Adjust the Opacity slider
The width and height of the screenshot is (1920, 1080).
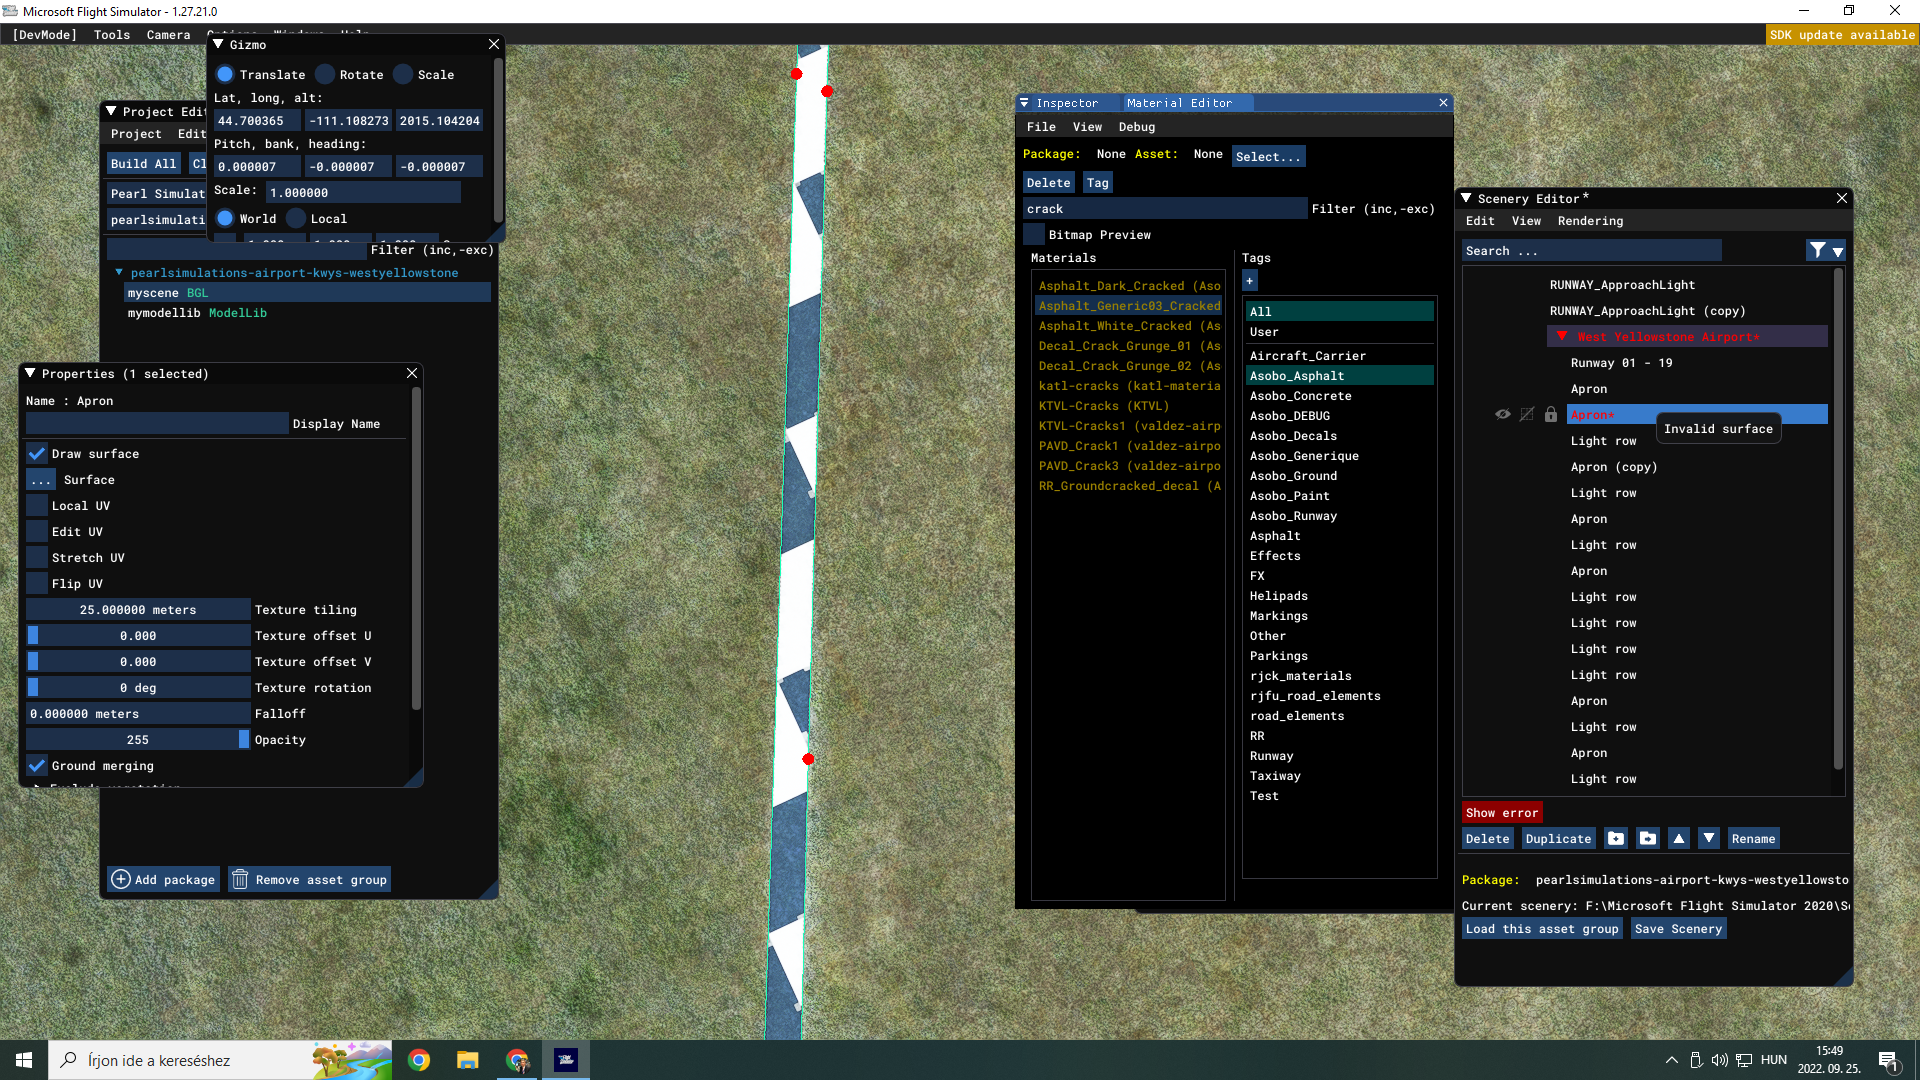138,739
